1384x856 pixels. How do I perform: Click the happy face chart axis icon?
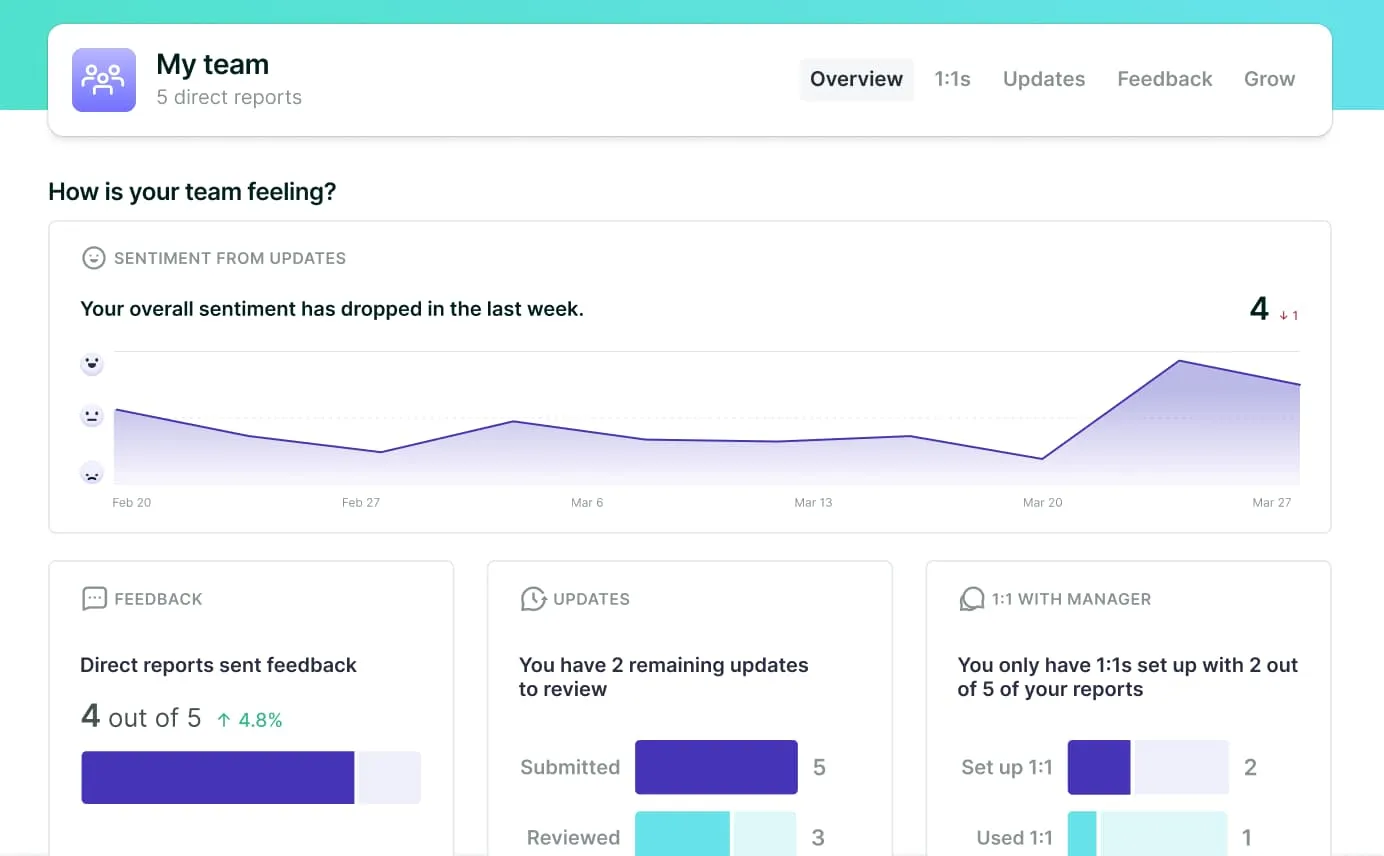pos(92,364)
